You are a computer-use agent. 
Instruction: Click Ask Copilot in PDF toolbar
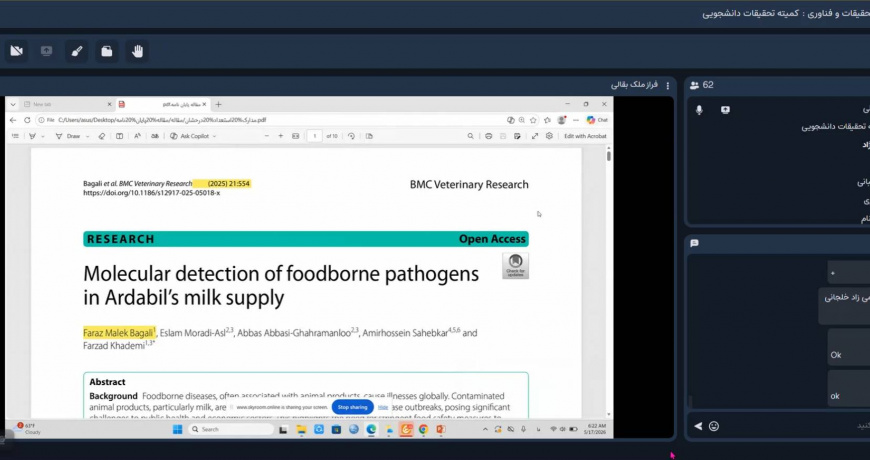coord(189,136)
